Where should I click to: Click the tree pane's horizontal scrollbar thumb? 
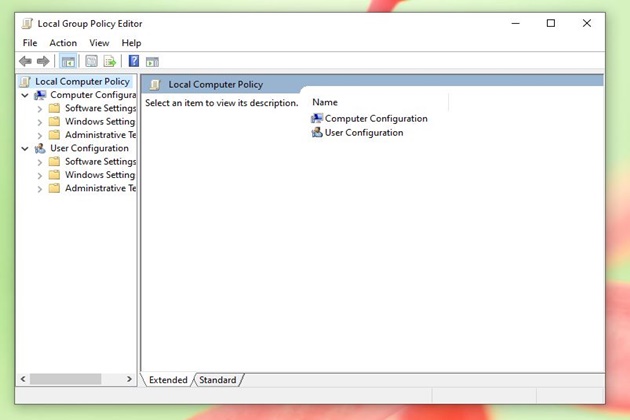pos(65,379)
